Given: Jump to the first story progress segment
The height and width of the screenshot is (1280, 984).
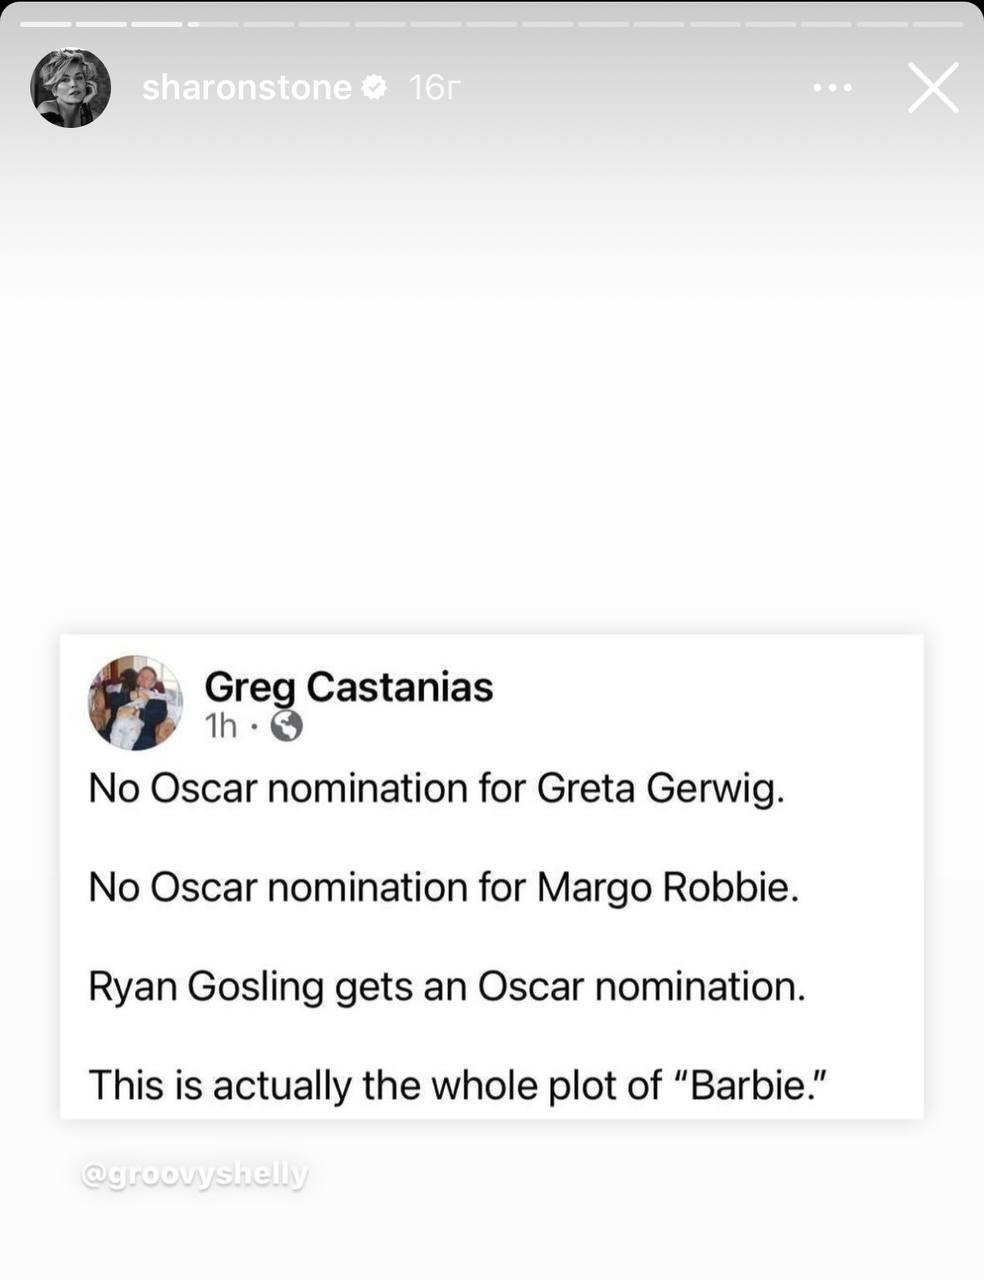Looking at the screenshot, I should click(x=45, y=23).
